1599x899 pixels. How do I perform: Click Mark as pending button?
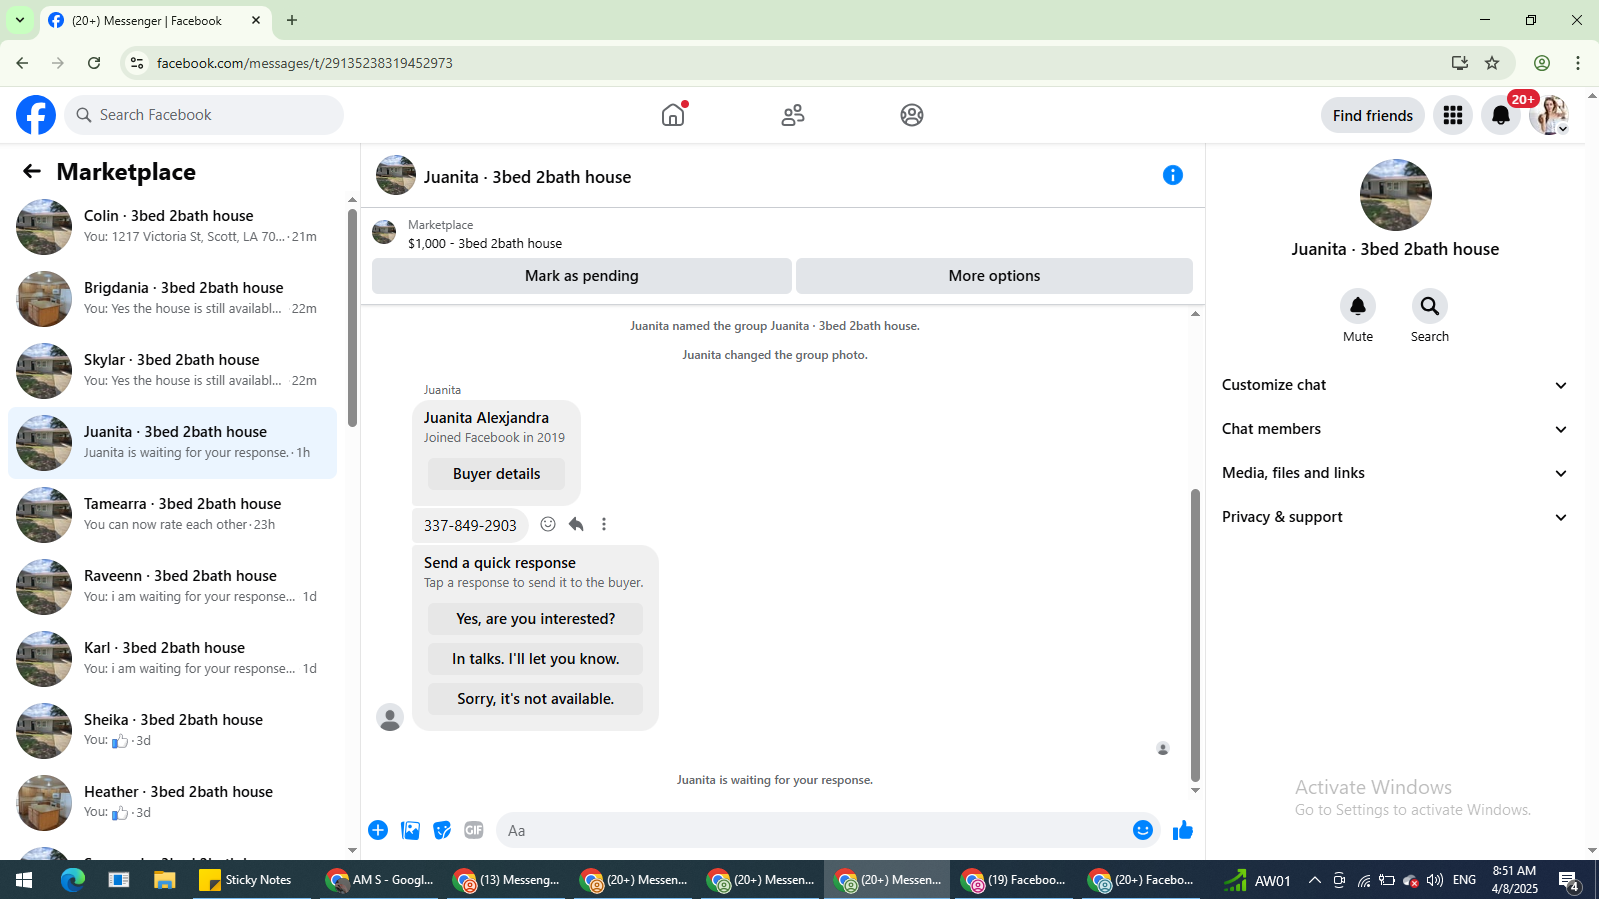pyautogui.click(x=582, y=276)
